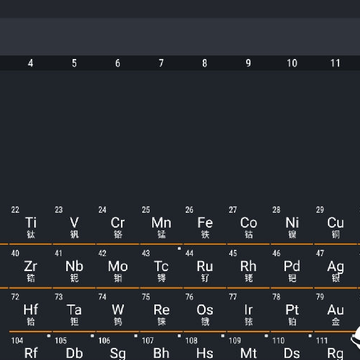Select group 5 column header
This screenshot has height=360, width=360.
(x=74, y=63)
